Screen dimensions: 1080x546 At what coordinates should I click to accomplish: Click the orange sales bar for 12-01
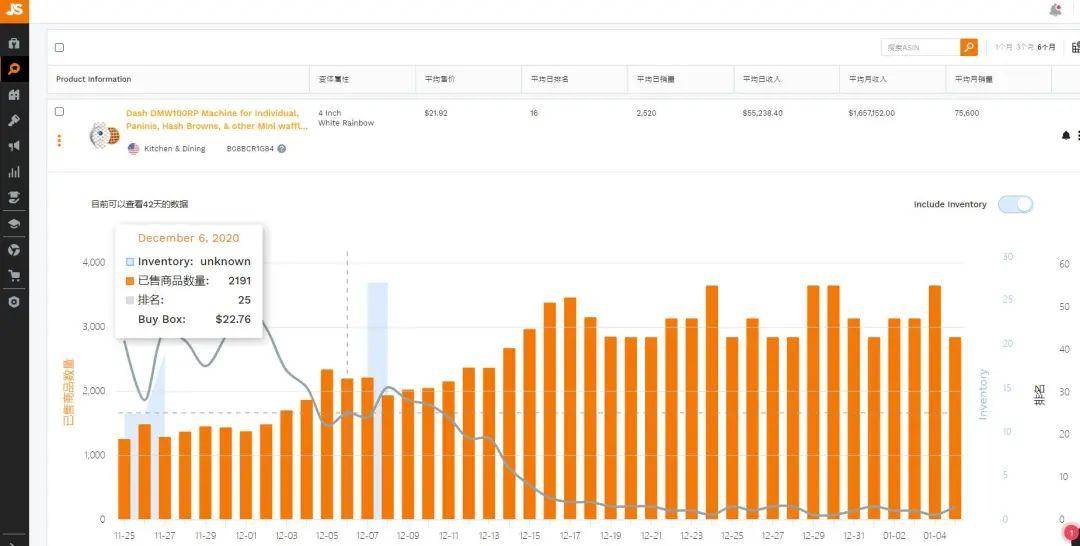(x=246, y=475)
